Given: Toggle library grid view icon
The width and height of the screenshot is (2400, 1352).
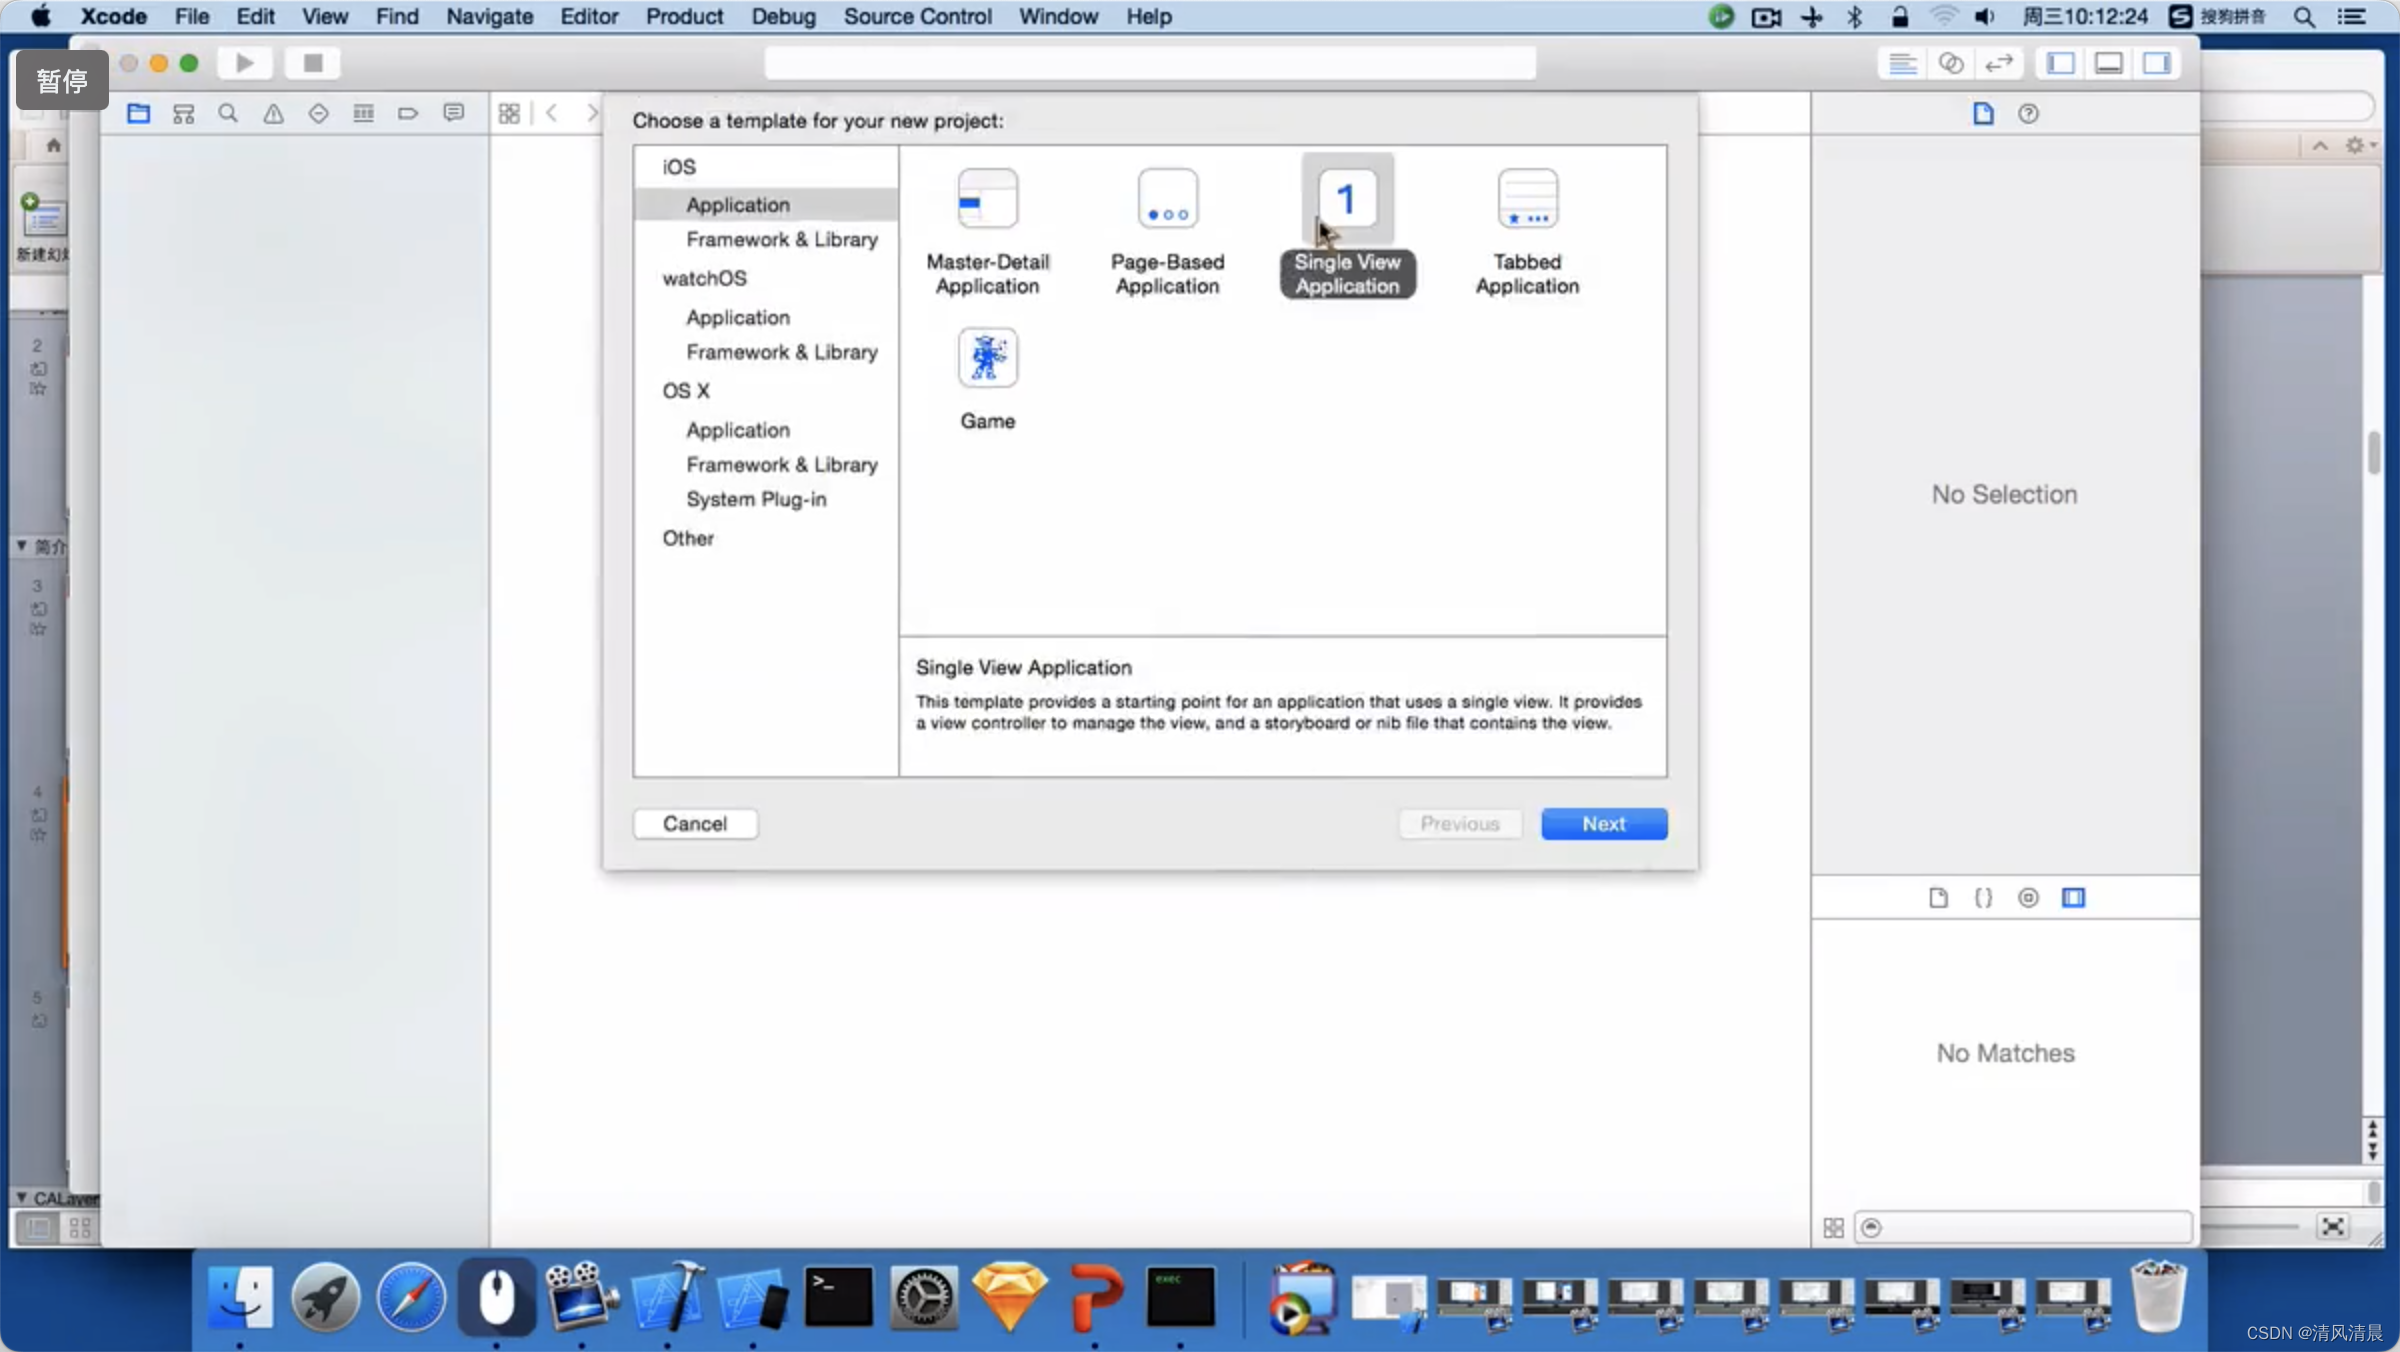Looking at the screenshot, I should click(1833, 1227).
